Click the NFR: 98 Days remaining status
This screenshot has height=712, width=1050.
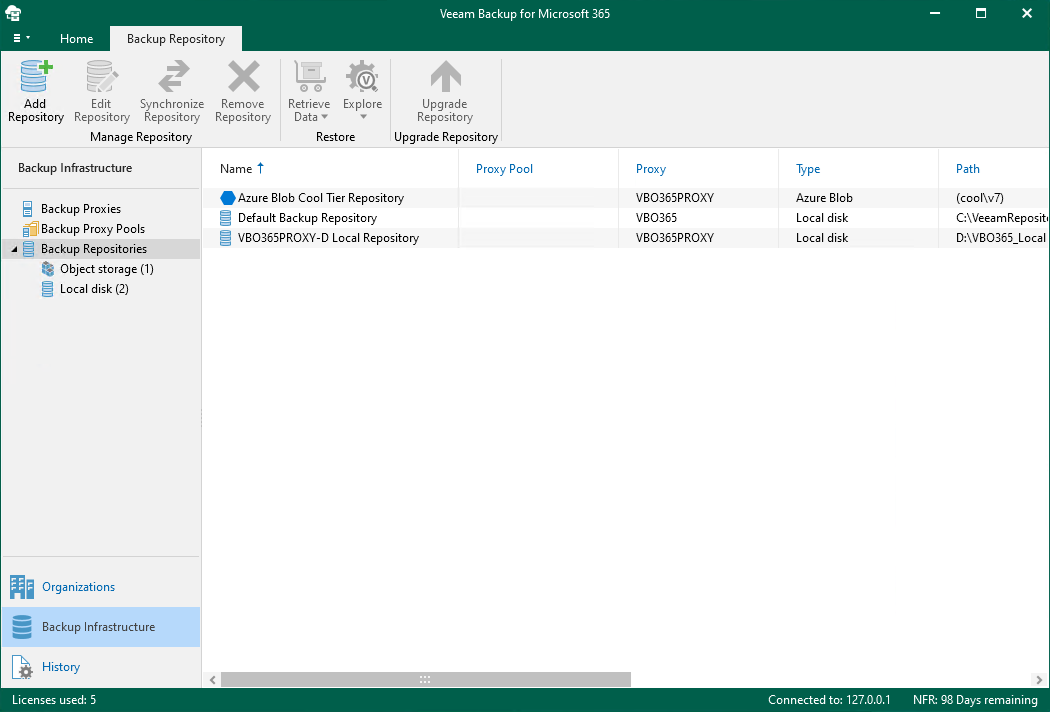pyautogui.click(x=975, y=700)
